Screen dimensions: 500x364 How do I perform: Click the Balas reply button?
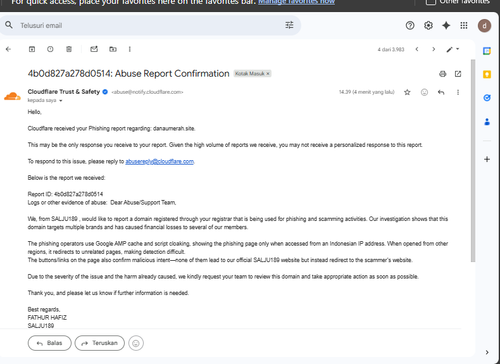(x=49, y=343)
